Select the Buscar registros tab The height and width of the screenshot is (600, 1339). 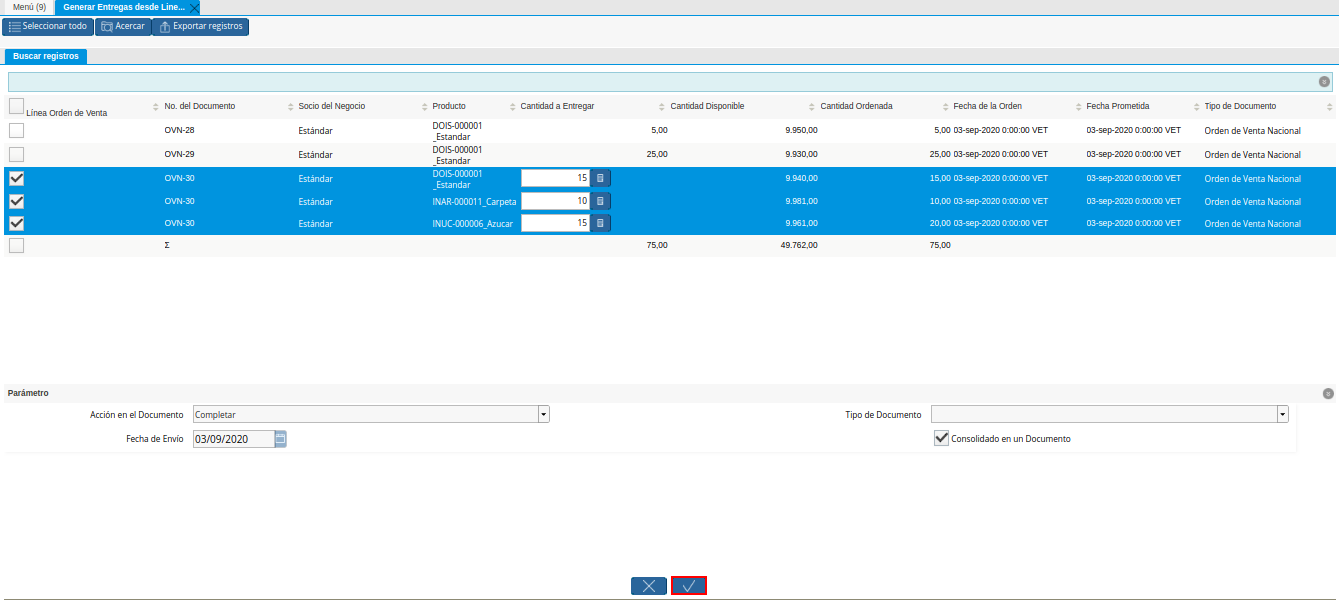click(46, 56)
